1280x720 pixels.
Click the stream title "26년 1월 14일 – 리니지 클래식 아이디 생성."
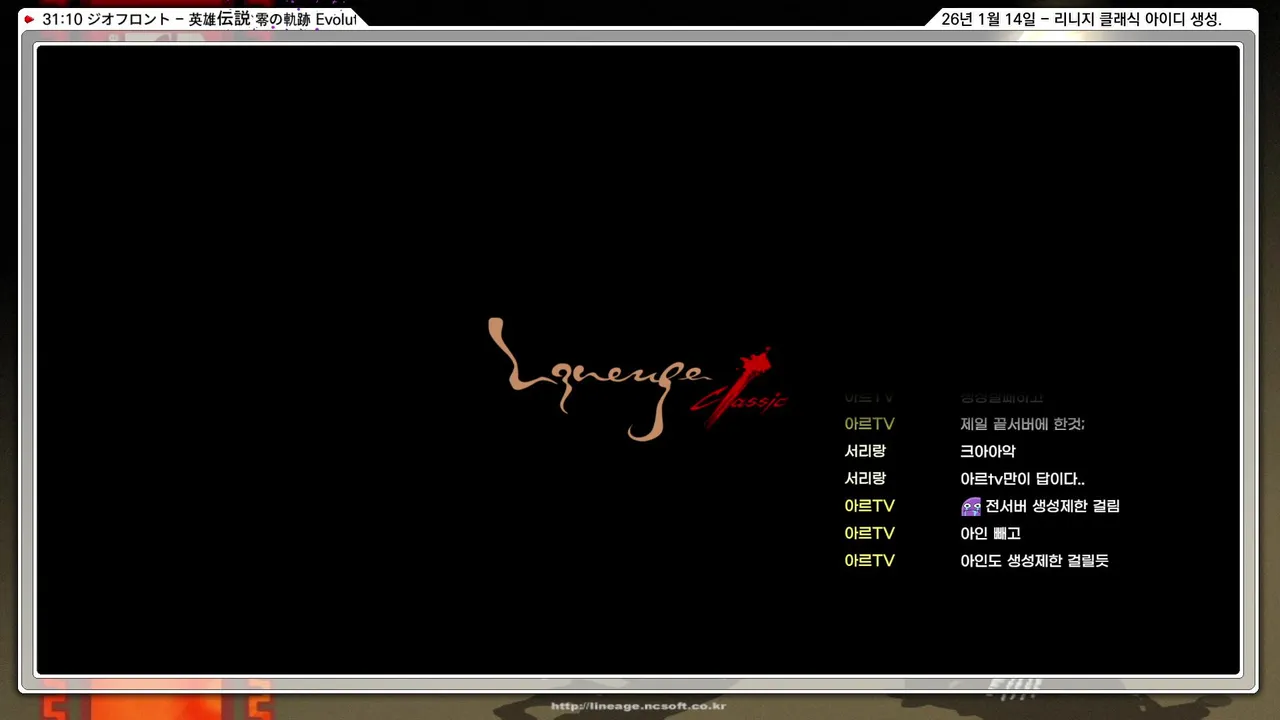click(x=1082, y=19)
